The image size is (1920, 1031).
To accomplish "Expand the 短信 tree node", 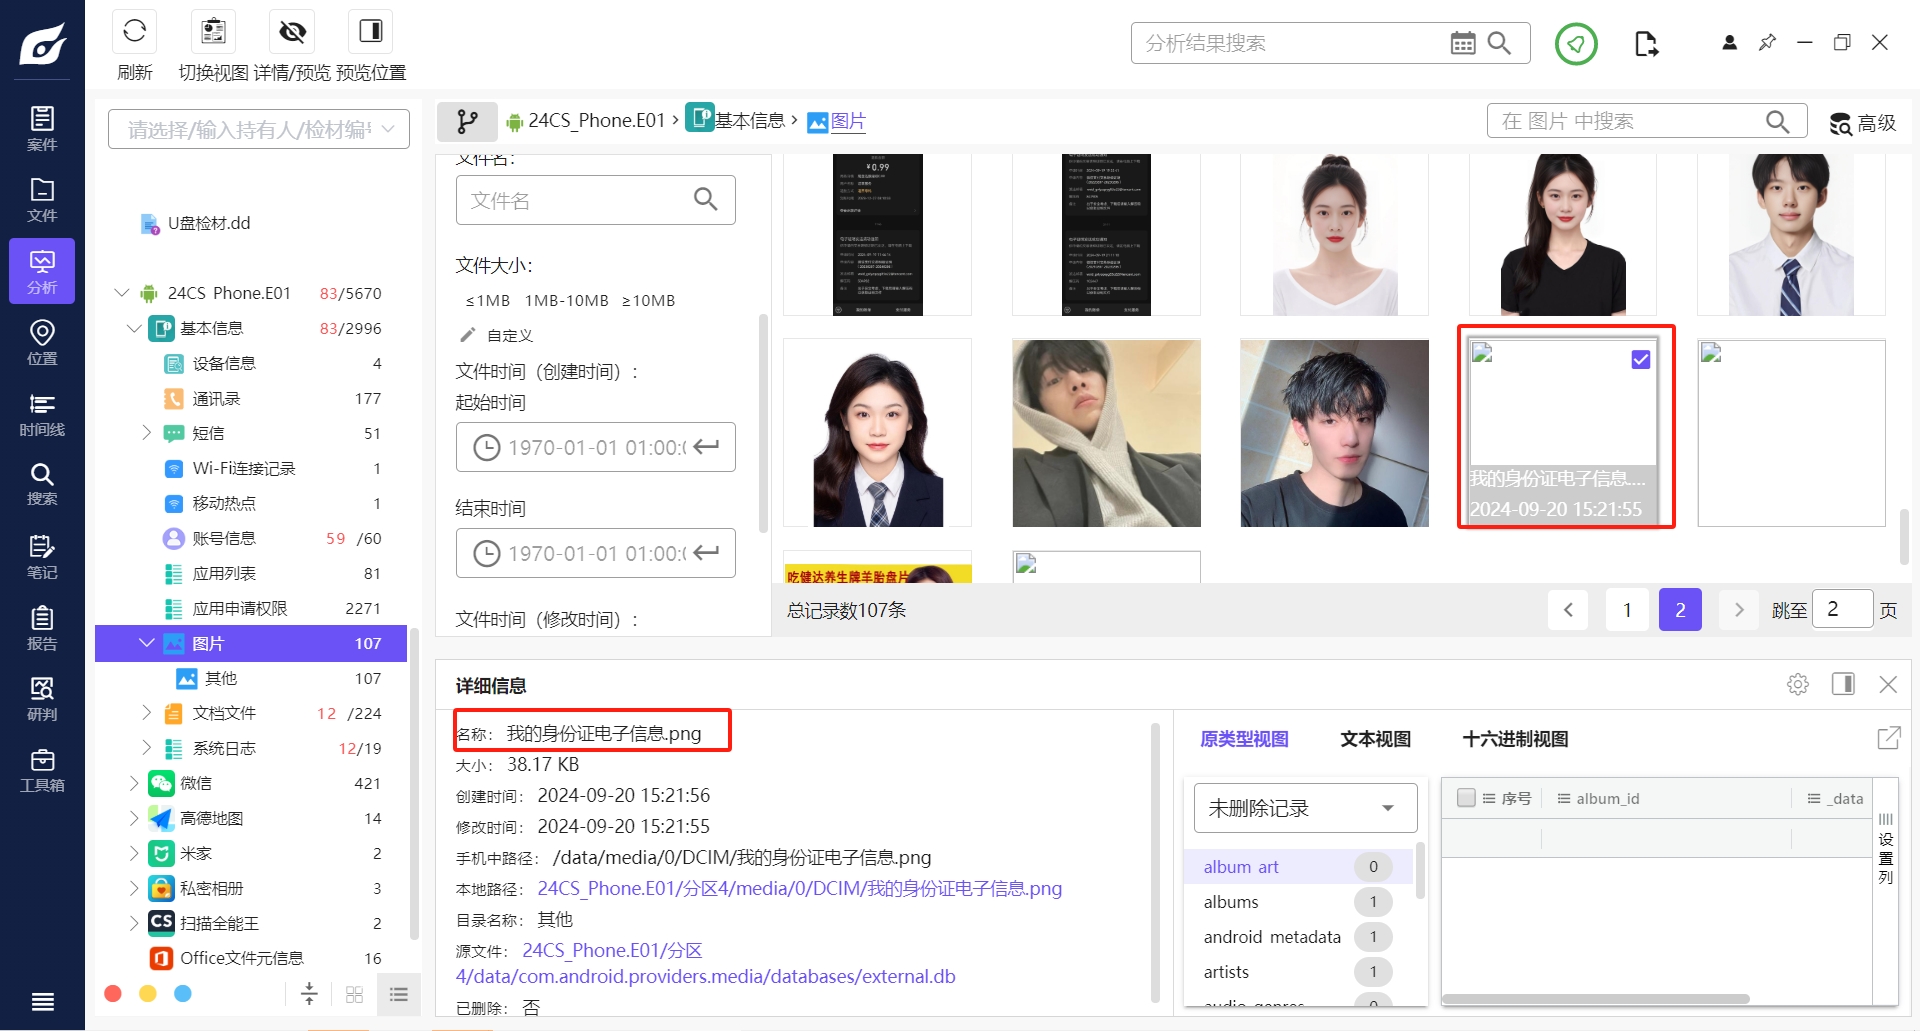I will 146,433.
